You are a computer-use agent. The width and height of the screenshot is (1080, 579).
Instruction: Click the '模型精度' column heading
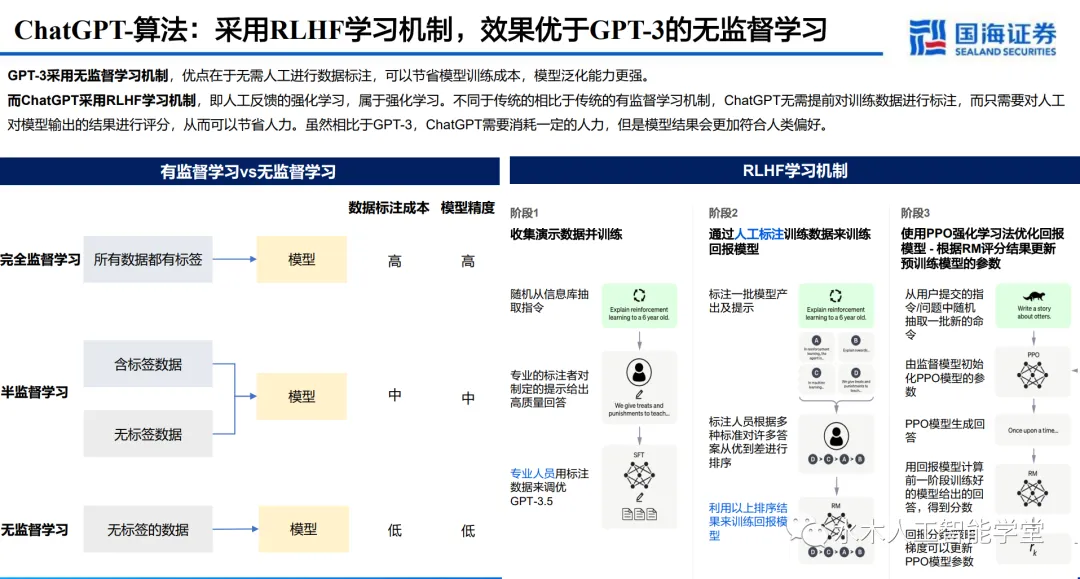pos(468,208)
